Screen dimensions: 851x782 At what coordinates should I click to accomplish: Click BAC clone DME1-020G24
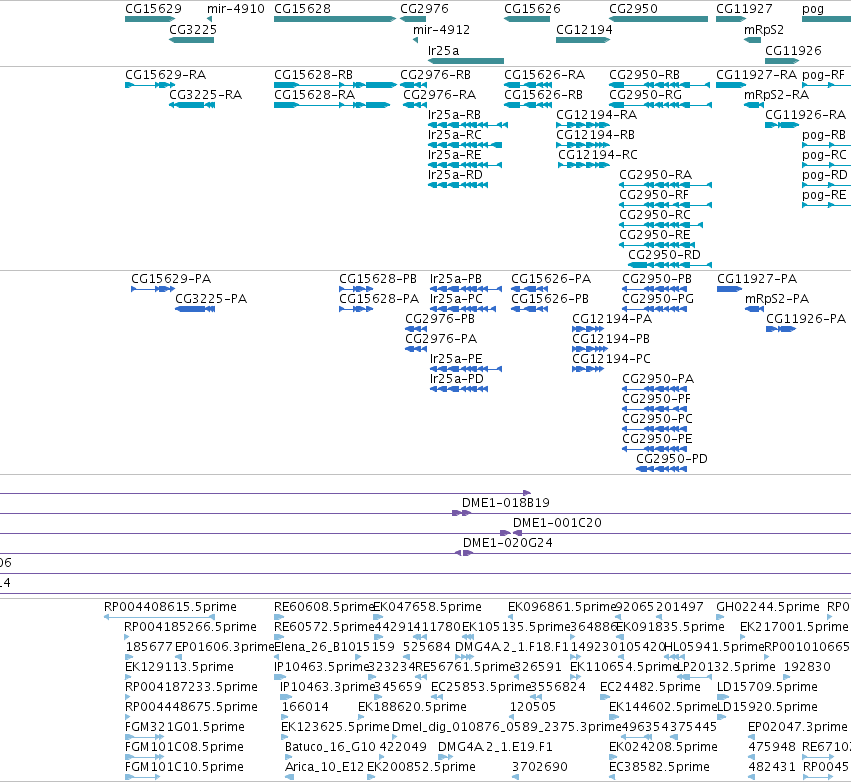click(507, 543)
